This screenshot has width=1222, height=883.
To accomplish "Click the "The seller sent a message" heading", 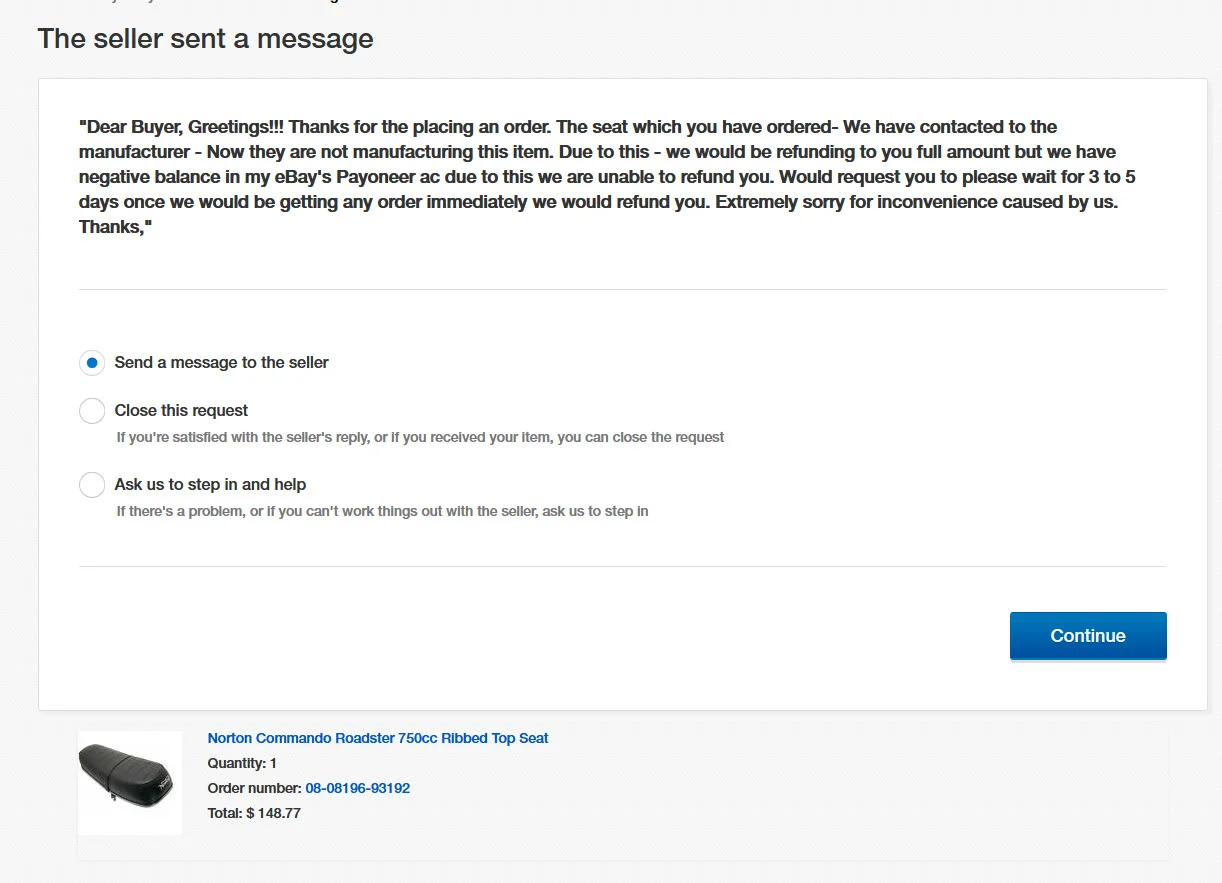I will pyautogui.click(x=205, y=39).
